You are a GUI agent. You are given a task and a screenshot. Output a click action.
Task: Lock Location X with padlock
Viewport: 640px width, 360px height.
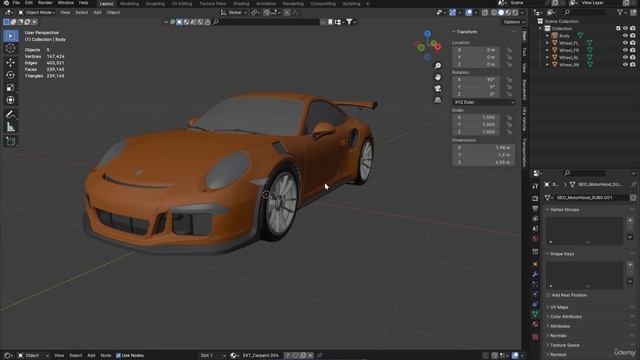(x=509, y=50)
